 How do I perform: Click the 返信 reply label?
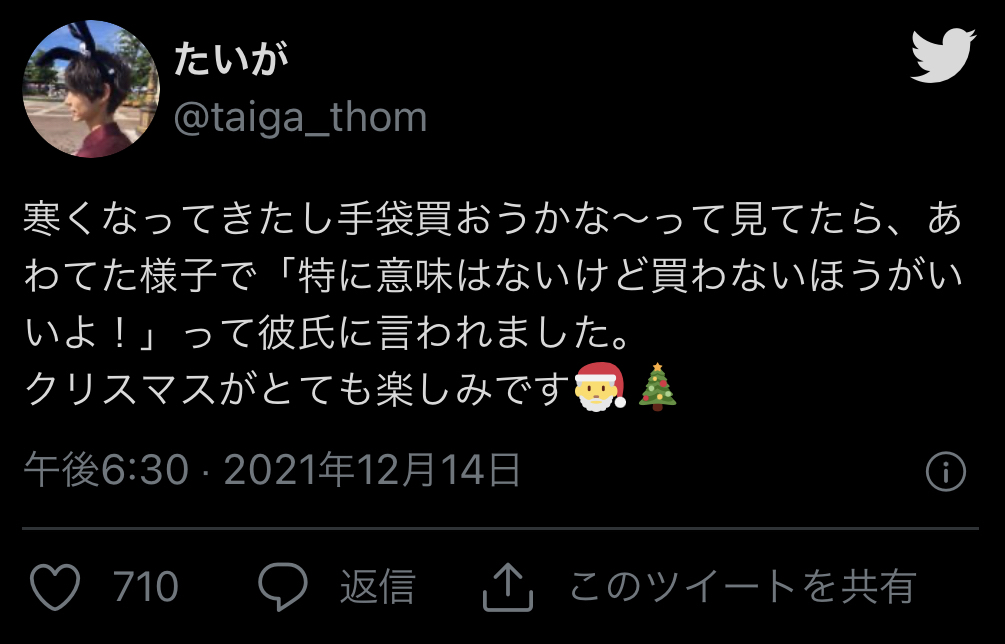(378, 586)
